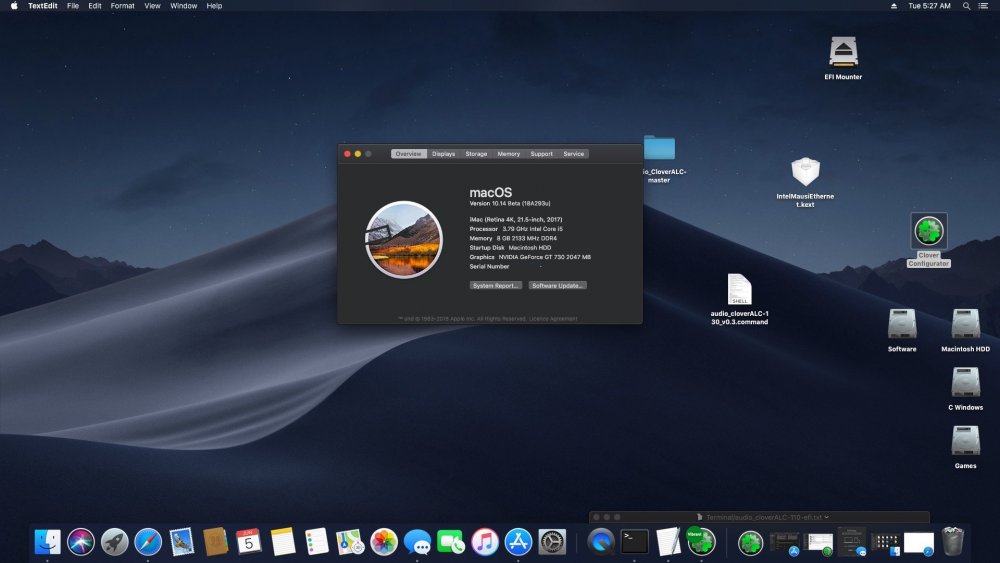
Task: Switch to the Service tab
Action: (573, 154)
